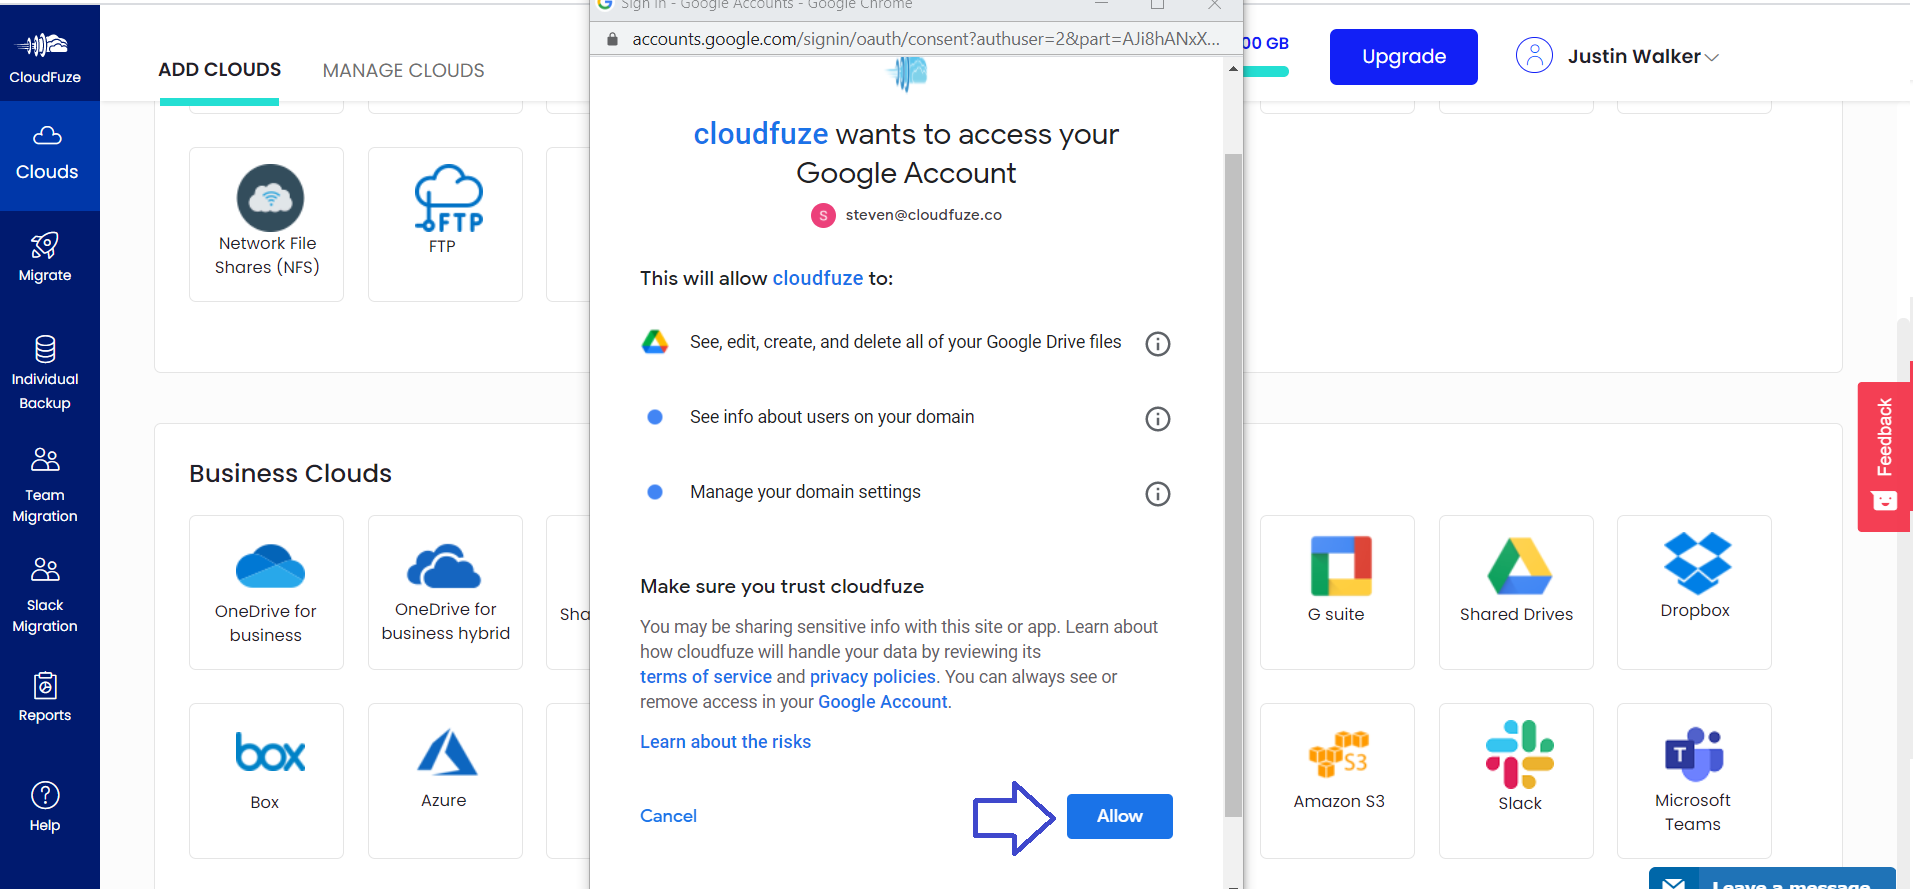Open Reports in sidebar

click(45, 697)
